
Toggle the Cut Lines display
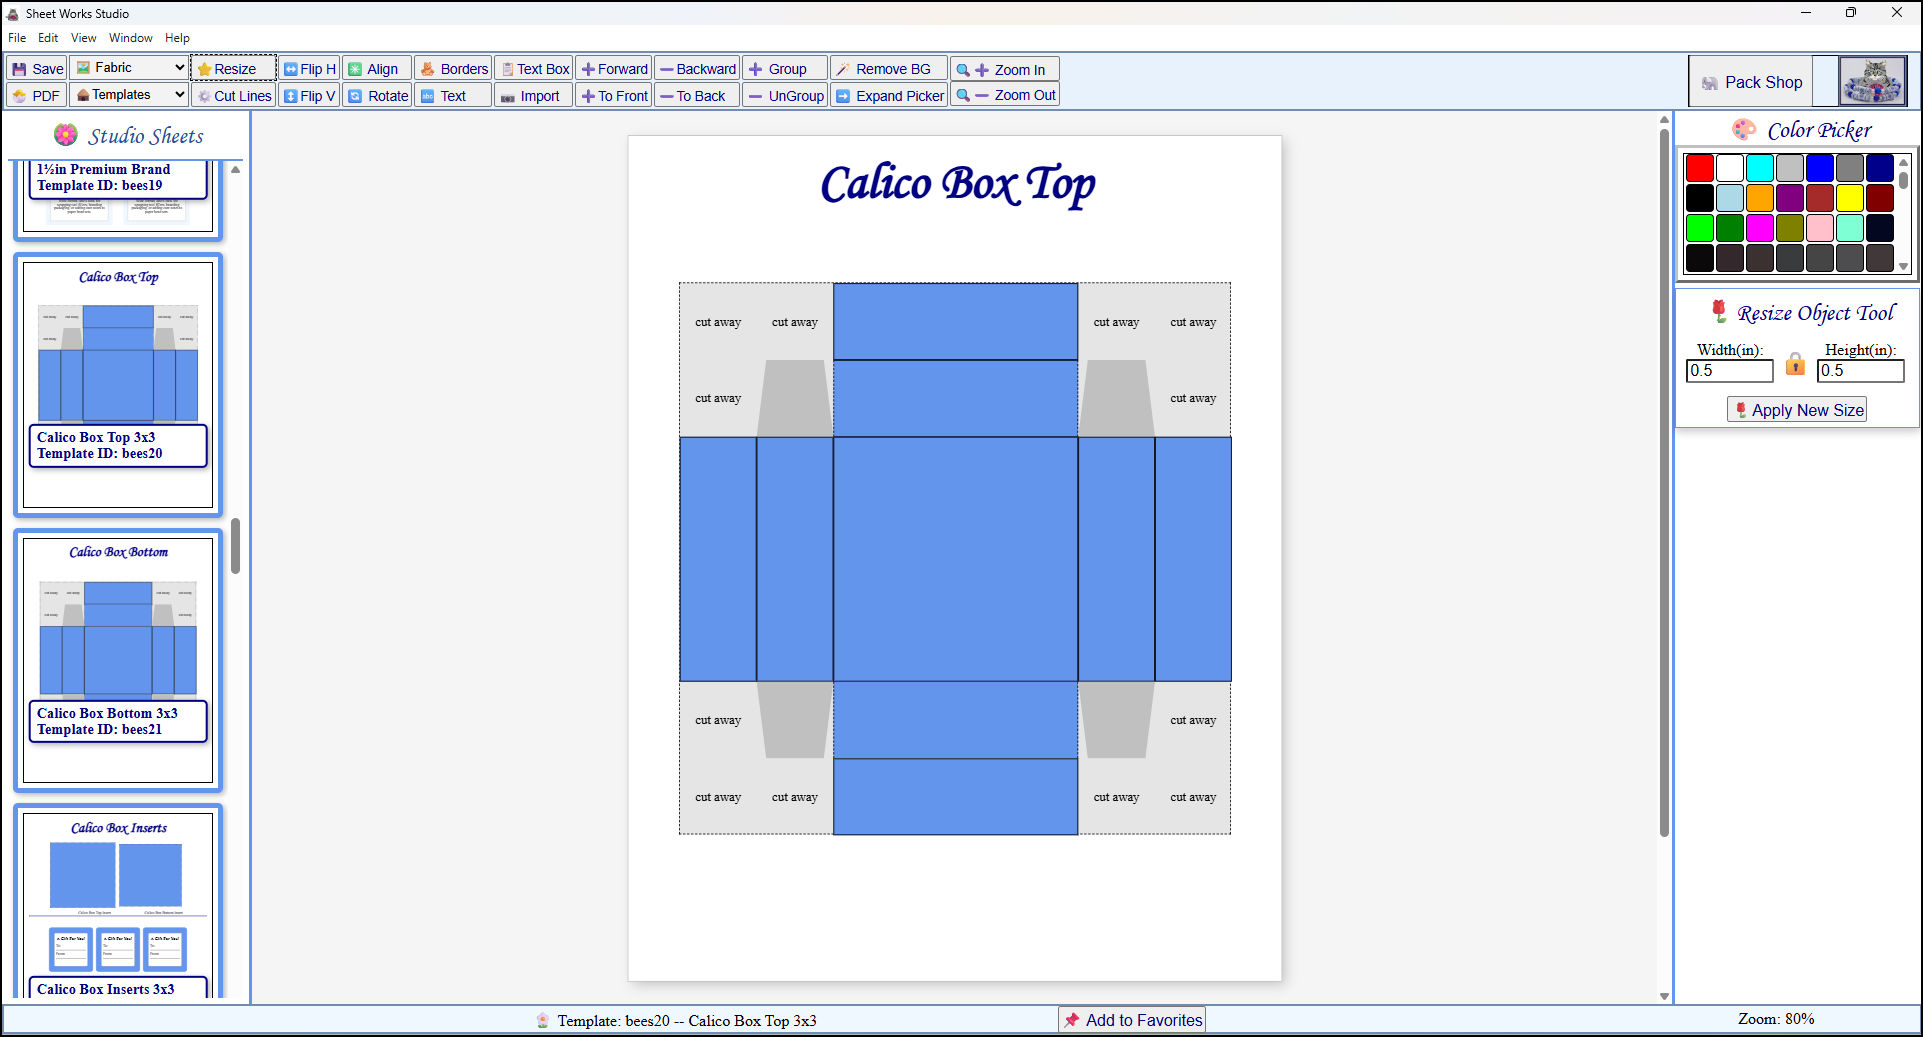click(x=233, y=95)
